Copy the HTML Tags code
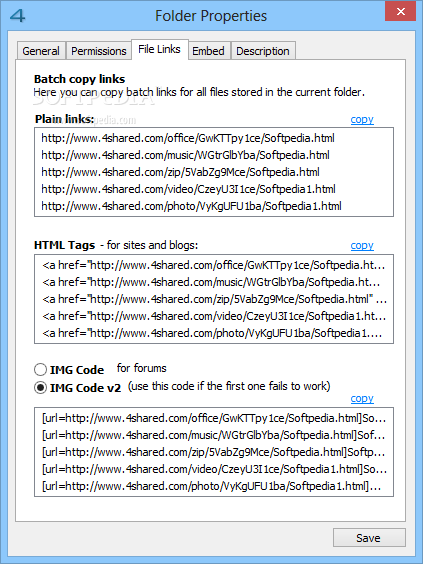Image resolution: width=423 pixels, height=564 pixels. [x=362, y=245]
